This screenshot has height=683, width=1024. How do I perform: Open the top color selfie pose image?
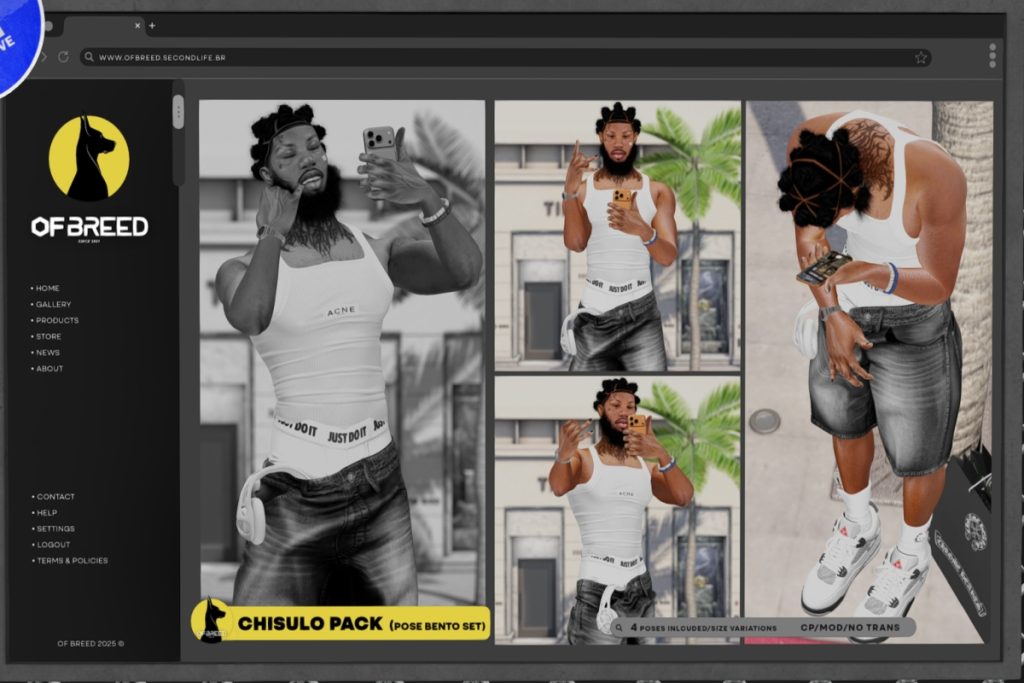click(618, 236)
